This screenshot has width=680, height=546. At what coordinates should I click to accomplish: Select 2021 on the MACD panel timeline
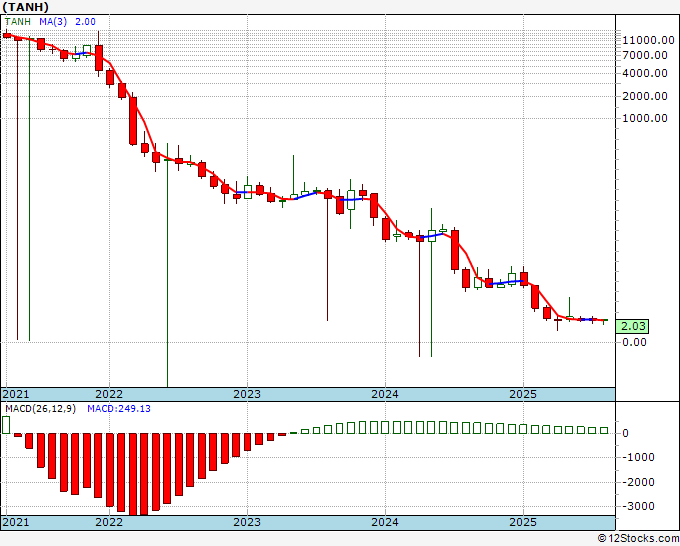pyautogui.click(x=16, y=522)
